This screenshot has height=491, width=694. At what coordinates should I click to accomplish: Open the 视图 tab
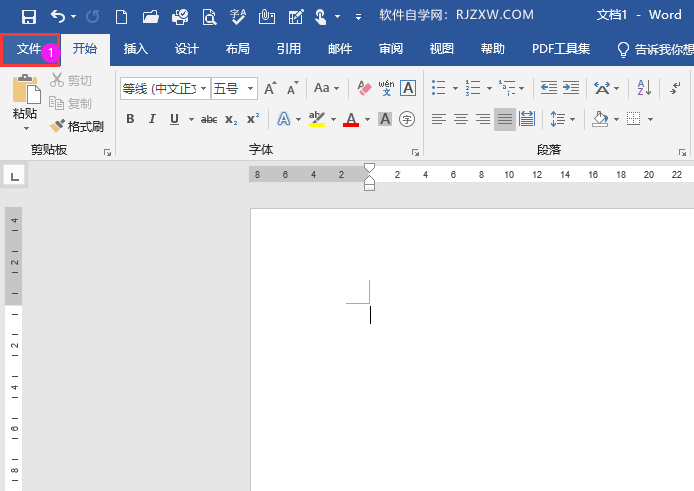click(442, 49)
